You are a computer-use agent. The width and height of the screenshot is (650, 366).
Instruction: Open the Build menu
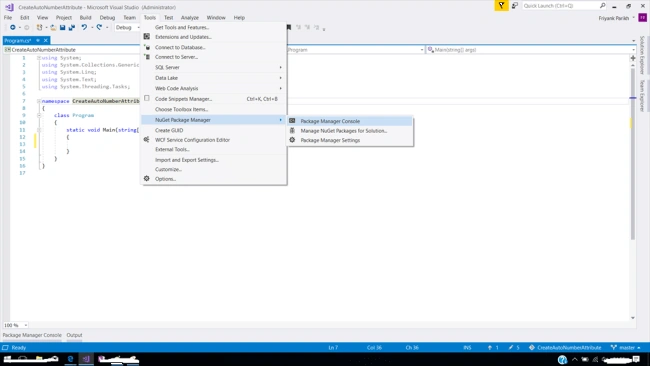(x=85, y=17)
